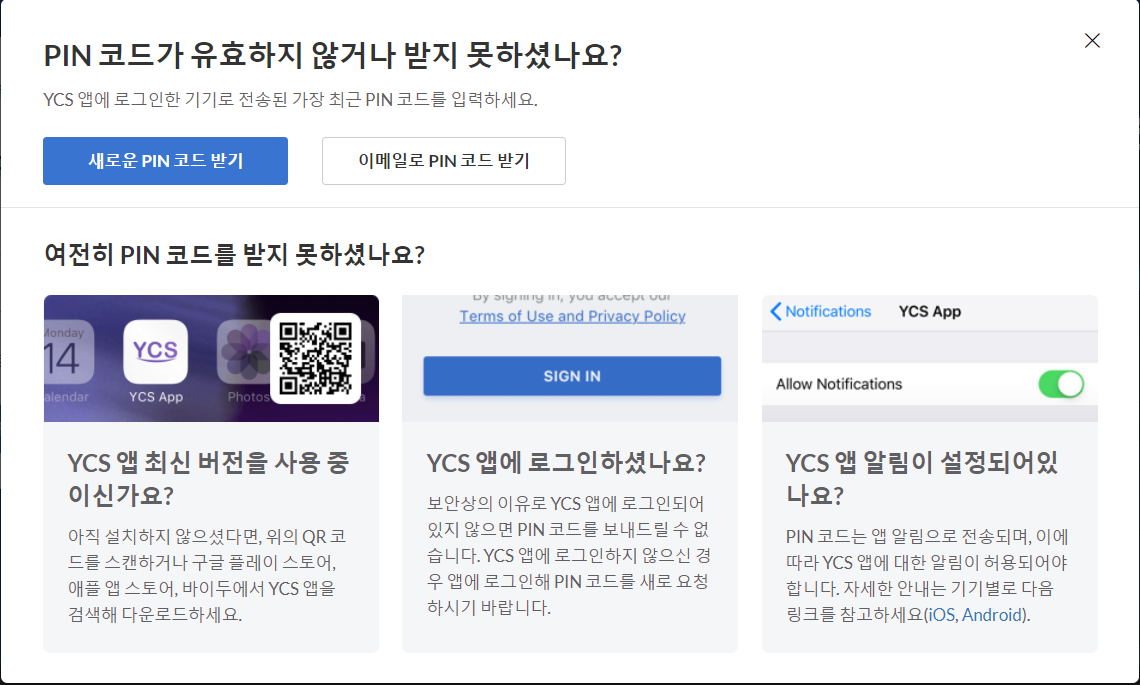Click the paragraph starting PIN 코드는 앱 알림으로

(x=927, y=575)
